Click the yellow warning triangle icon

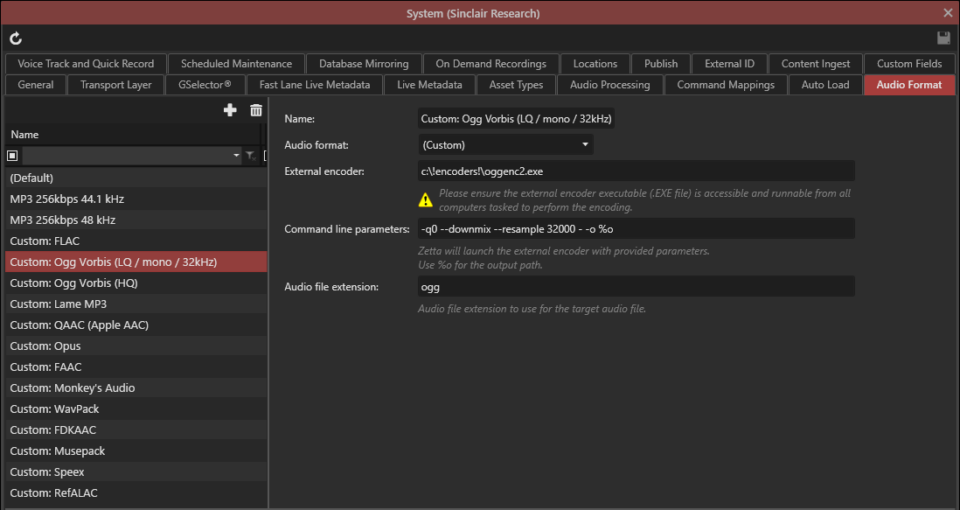(x=426, y=200)
